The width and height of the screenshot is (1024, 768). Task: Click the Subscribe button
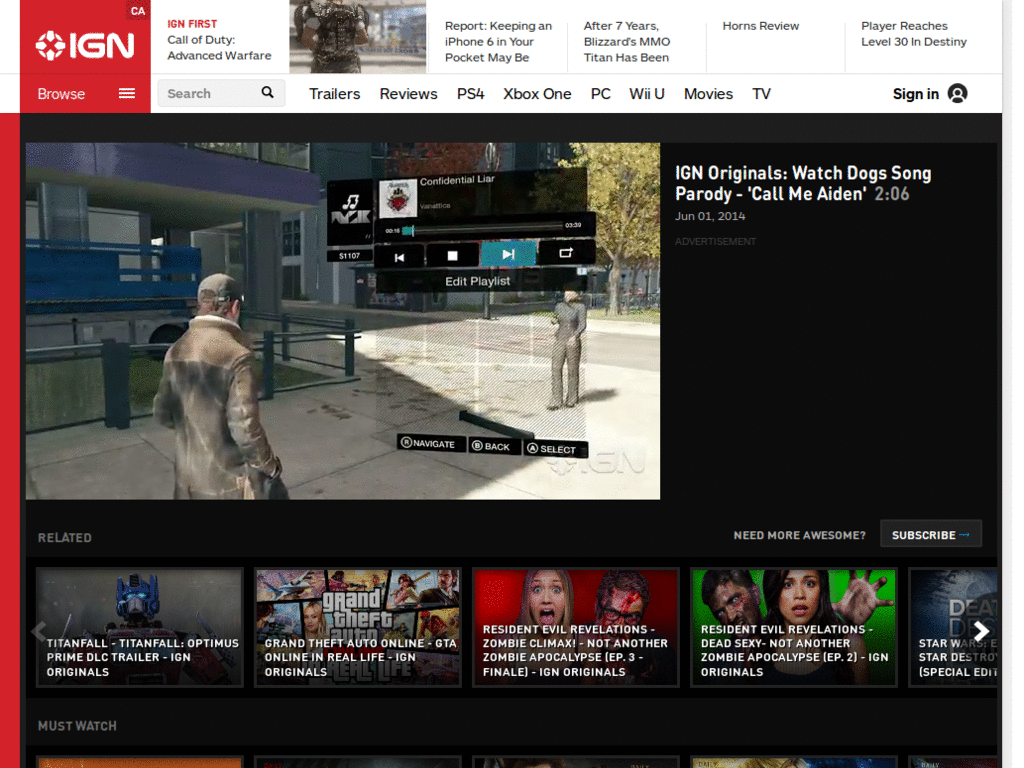(x=930, y=533)
